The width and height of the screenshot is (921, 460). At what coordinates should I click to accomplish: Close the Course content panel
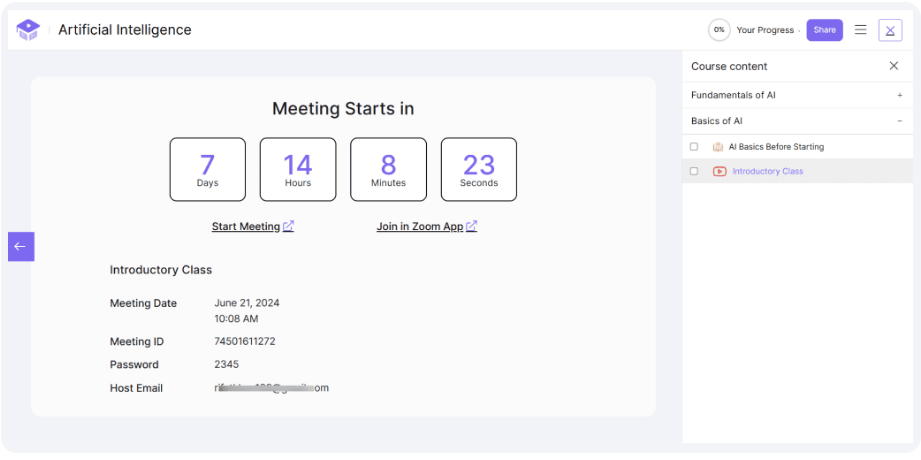click(x=894, y=66)
